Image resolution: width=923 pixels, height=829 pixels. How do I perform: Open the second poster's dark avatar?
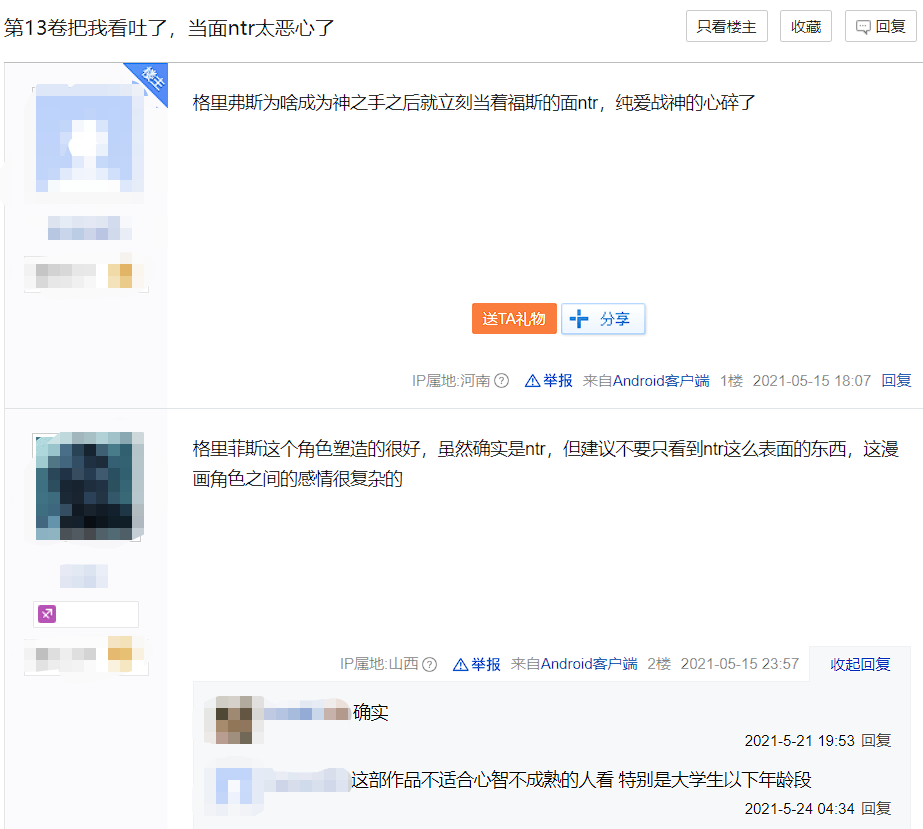[x=89, y=486]
